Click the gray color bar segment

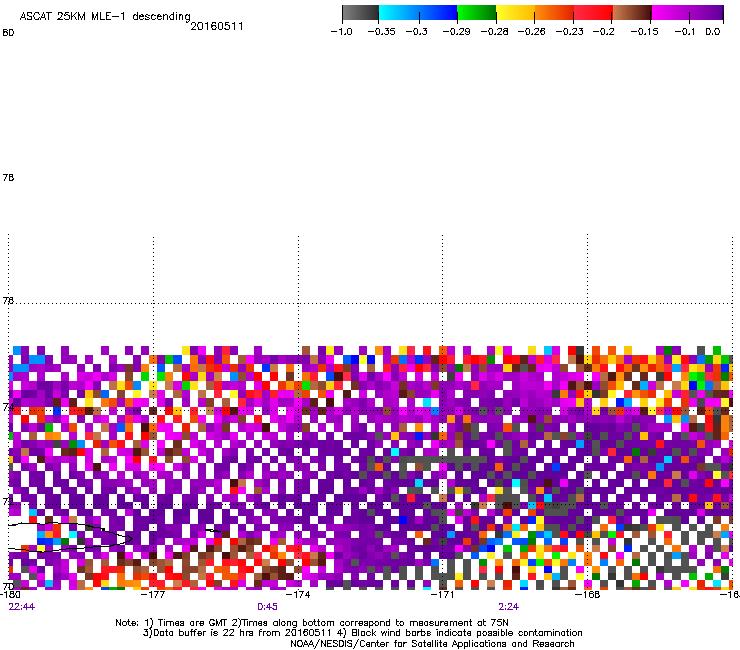[361, 12]
